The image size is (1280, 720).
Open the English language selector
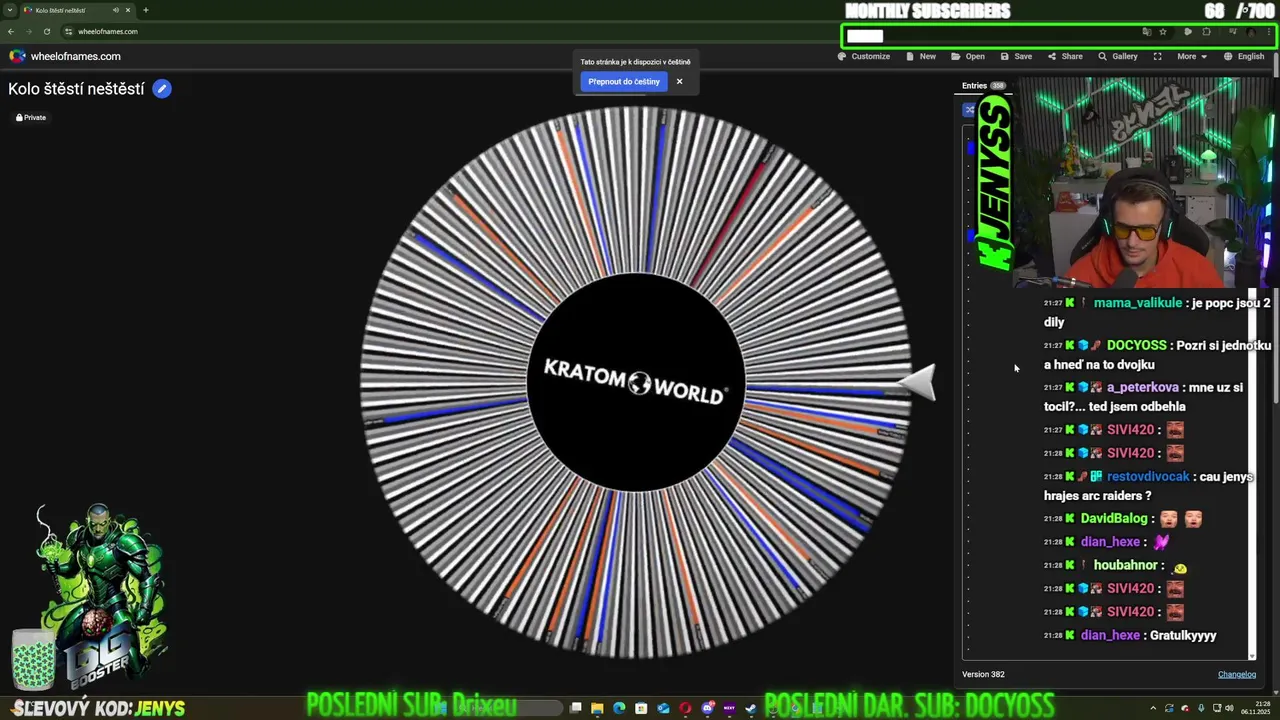(1244, 56)
